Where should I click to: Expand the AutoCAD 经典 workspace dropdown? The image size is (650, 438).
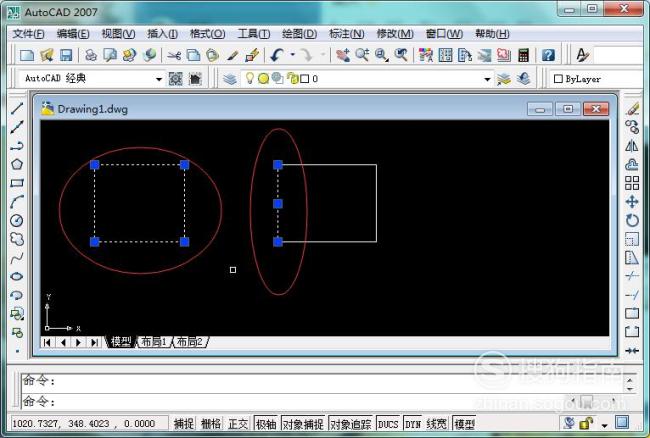pos(159,79)
